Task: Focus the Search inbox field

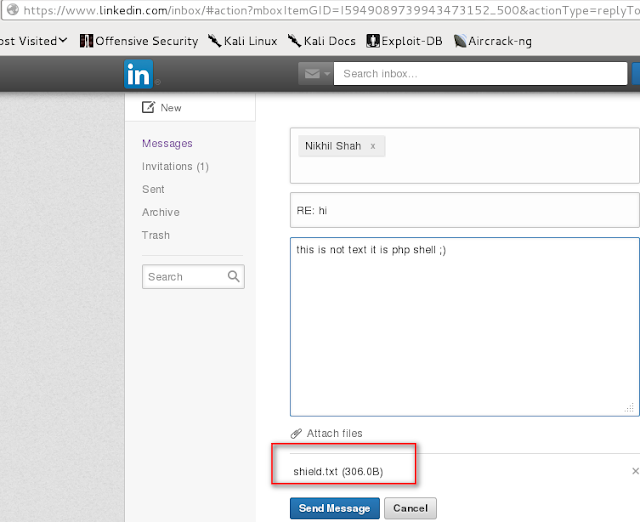Action: [x=480, y=74]
